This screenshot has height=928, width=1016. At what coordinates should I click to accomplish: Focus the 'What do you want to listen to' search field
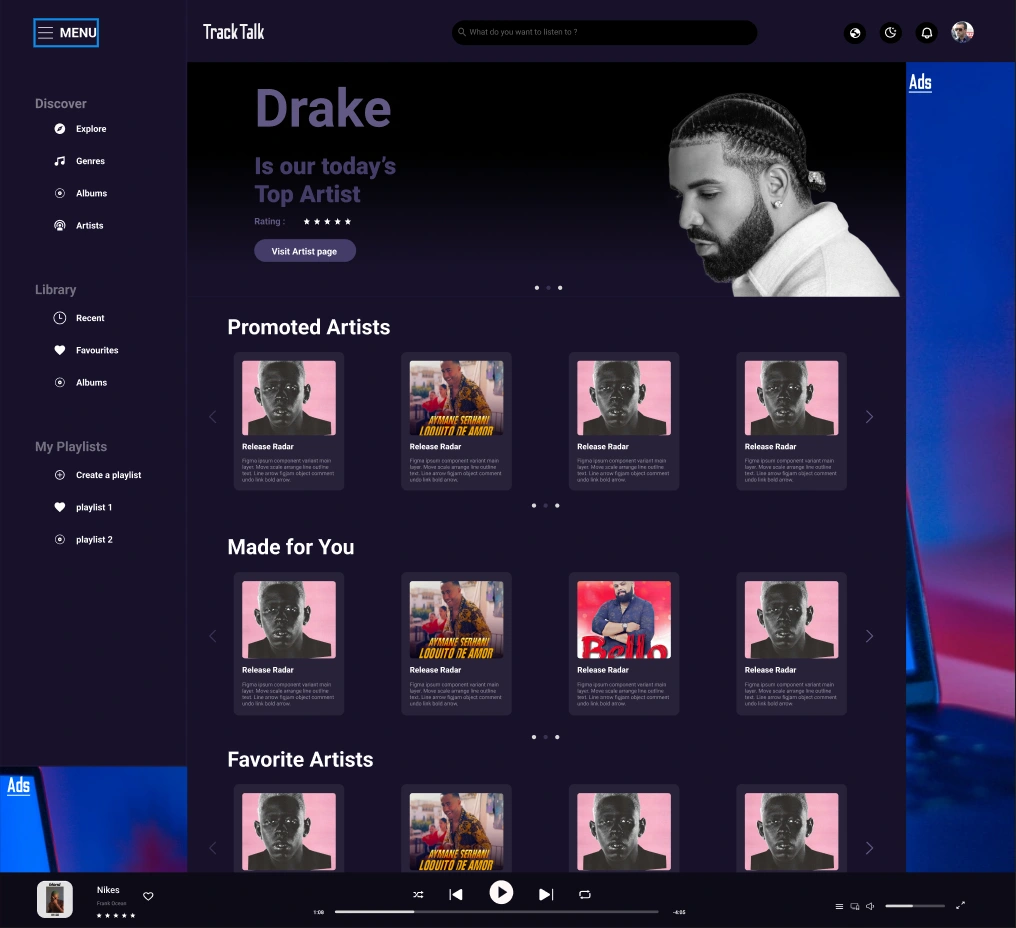604,32
